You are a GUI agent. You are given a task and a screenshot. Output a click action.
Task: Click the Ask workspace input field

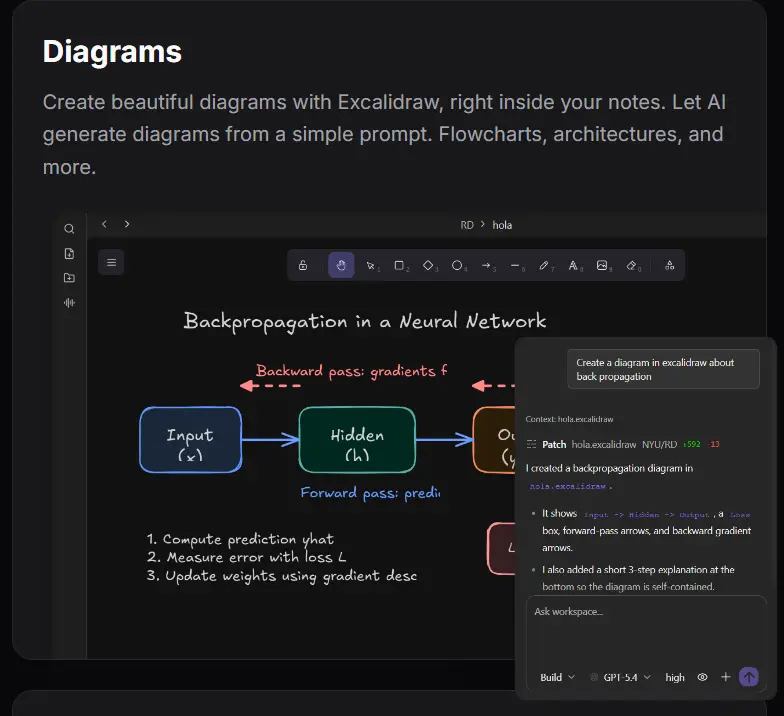[x=646, y=630]
